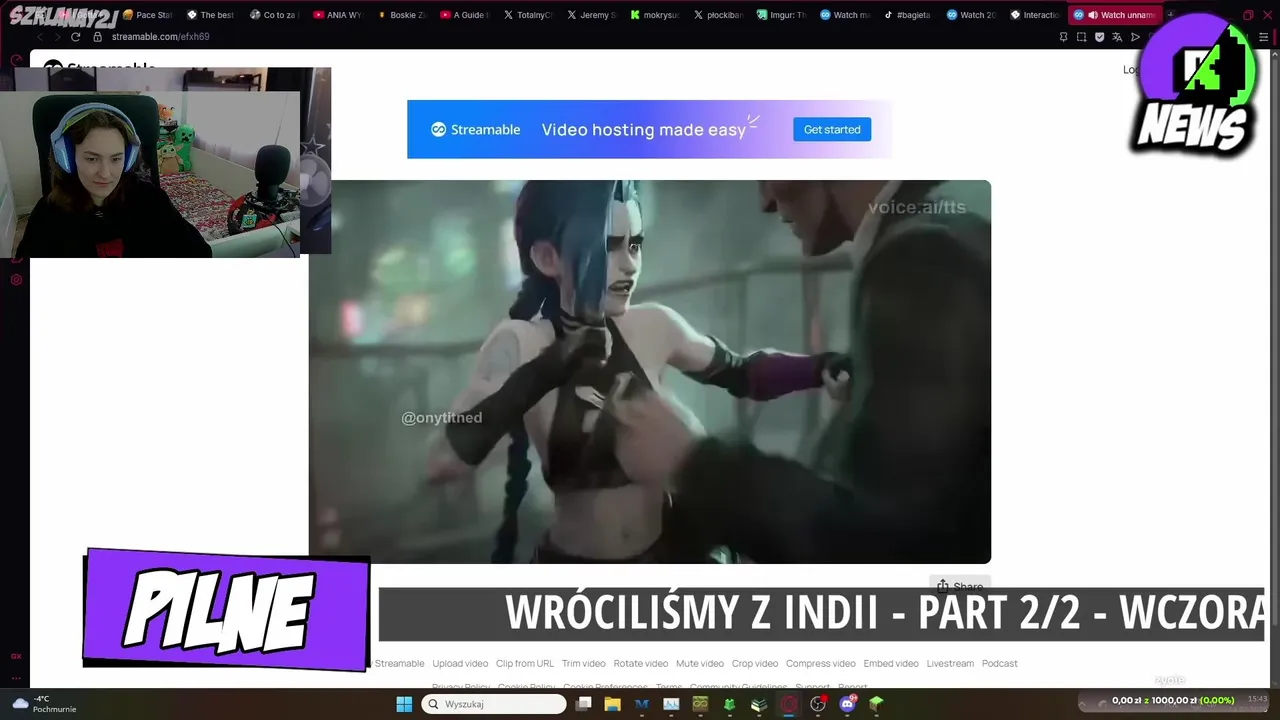Open the 'Podcast' footer link
Screen dimensions: 1280x720
999,663
